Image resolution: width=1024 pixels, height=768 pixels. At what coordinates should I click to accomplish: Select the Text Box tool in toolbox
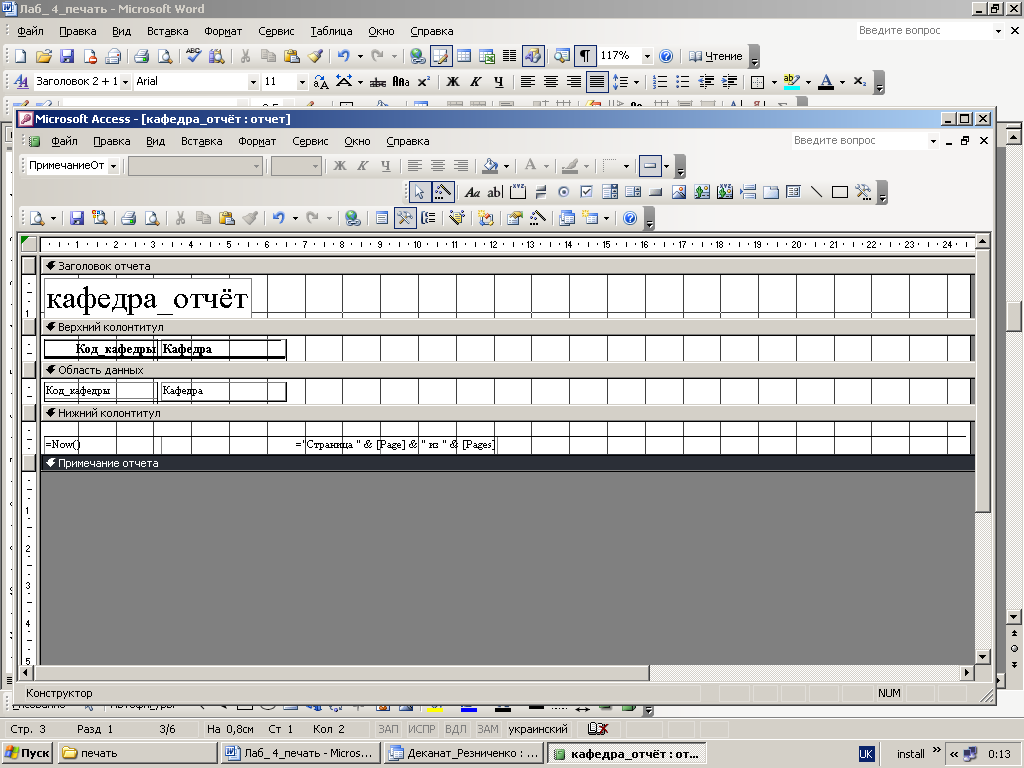(x=495, y=192)
